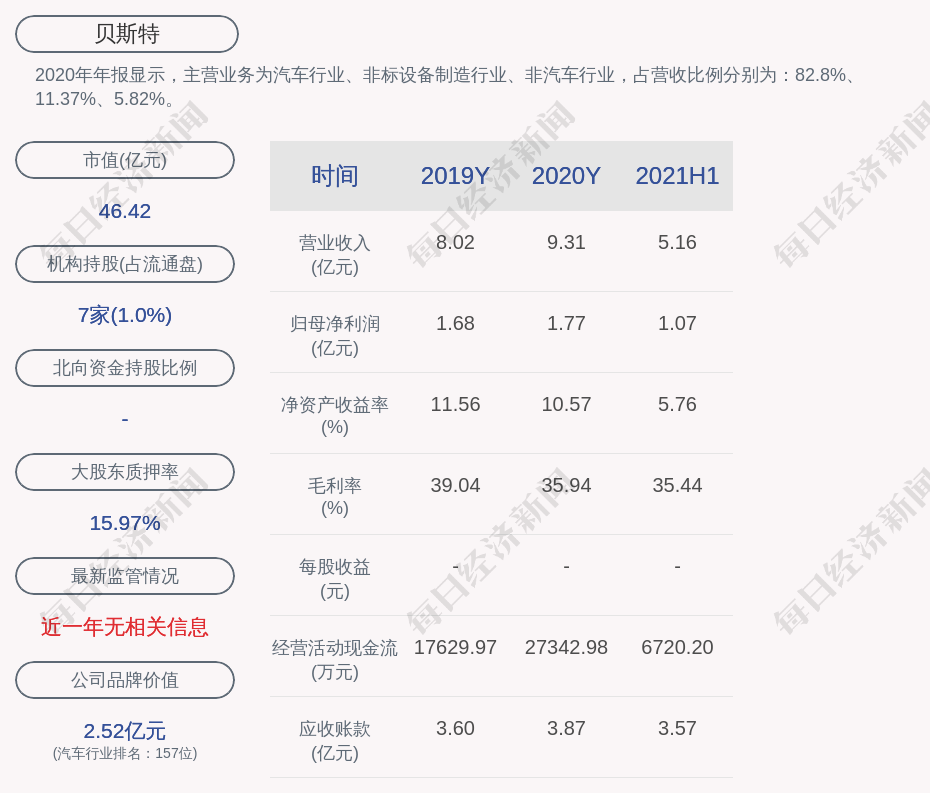Select the 2021H1 column header

coord(677,176)
